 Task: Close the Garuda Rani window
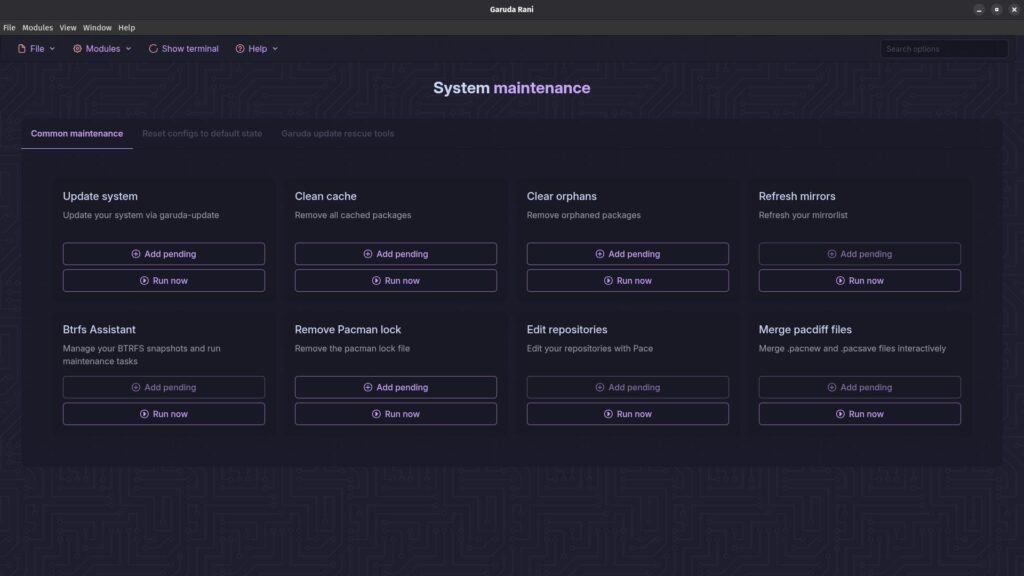pyautogui.click(x=1014, y=10)
